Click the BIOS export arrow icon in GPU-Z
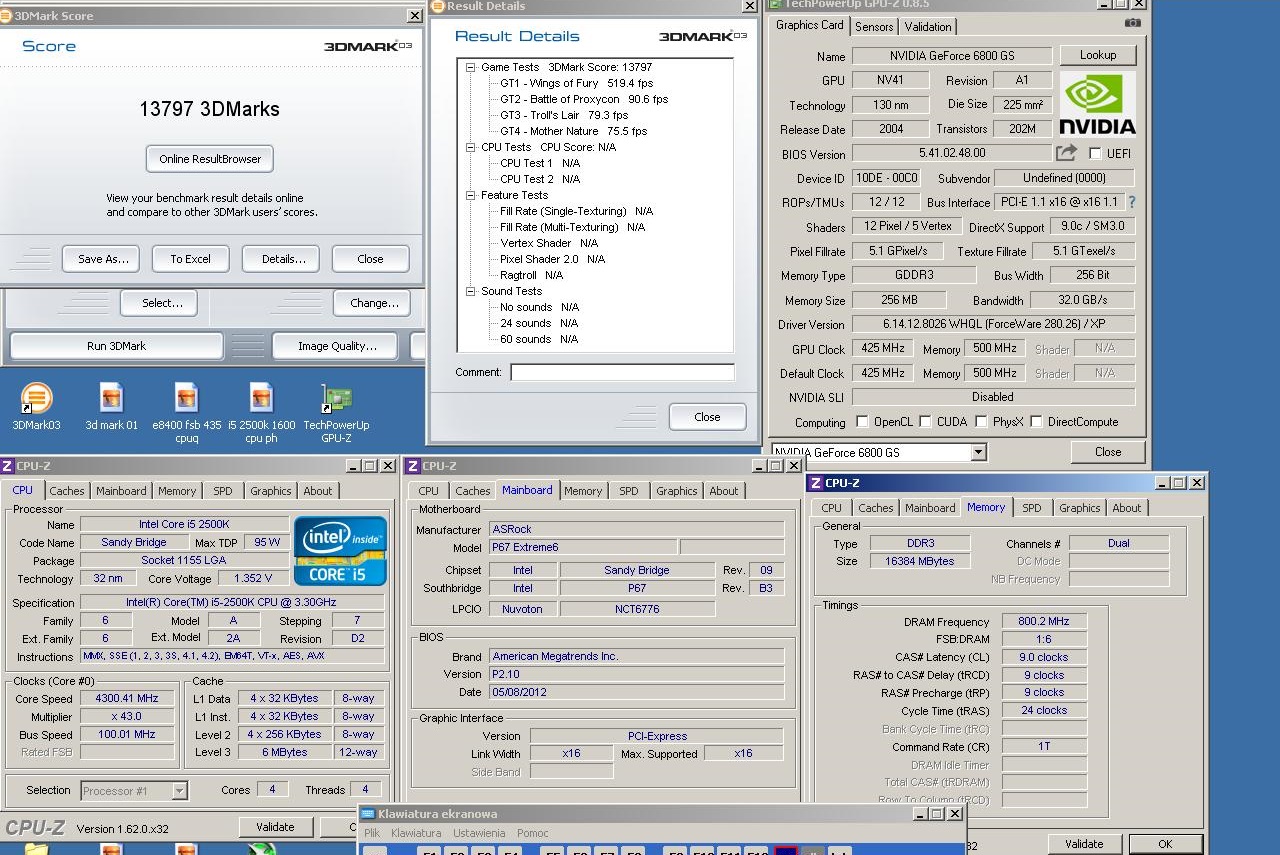Viewport: 1280px width, 855px height. point(1066,153)
